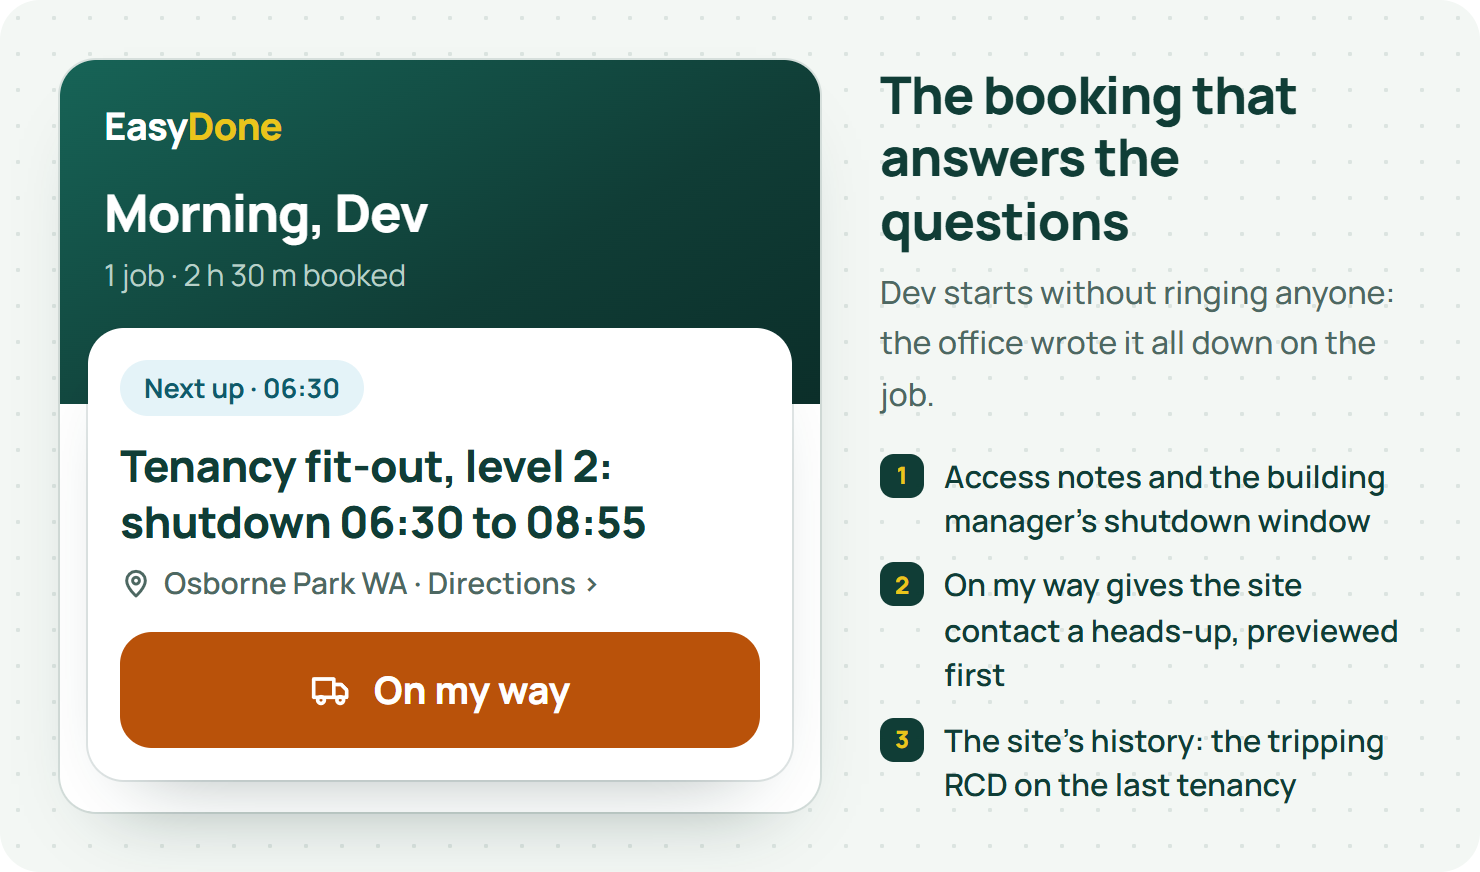
Task: Click the EasyDone logo
Action: pos(193,128)
